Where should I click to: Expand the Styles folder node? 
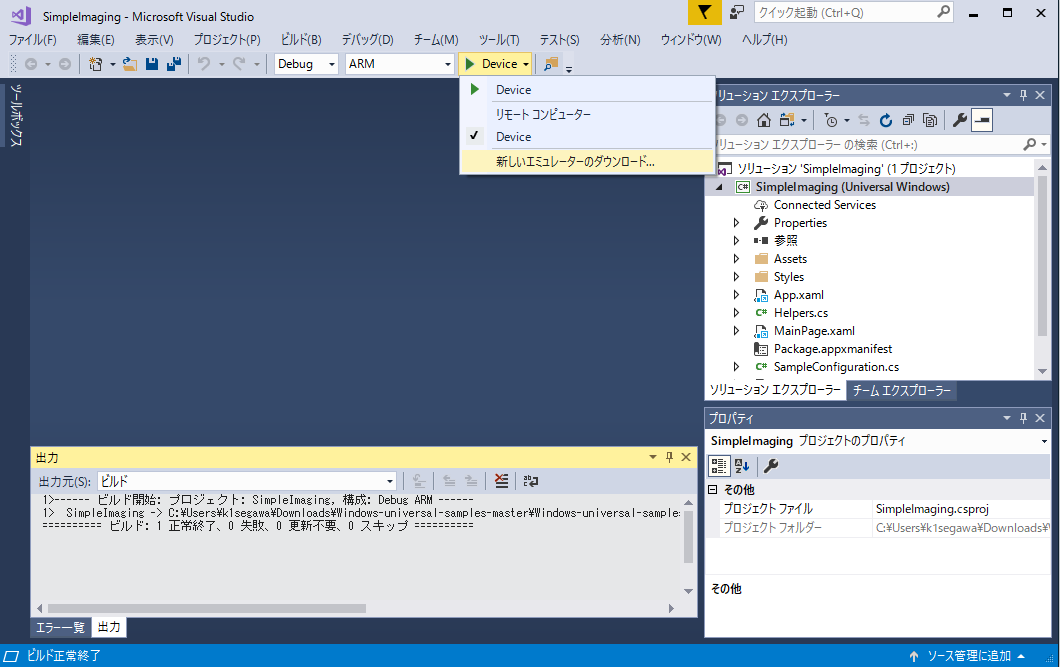point(736,277)
